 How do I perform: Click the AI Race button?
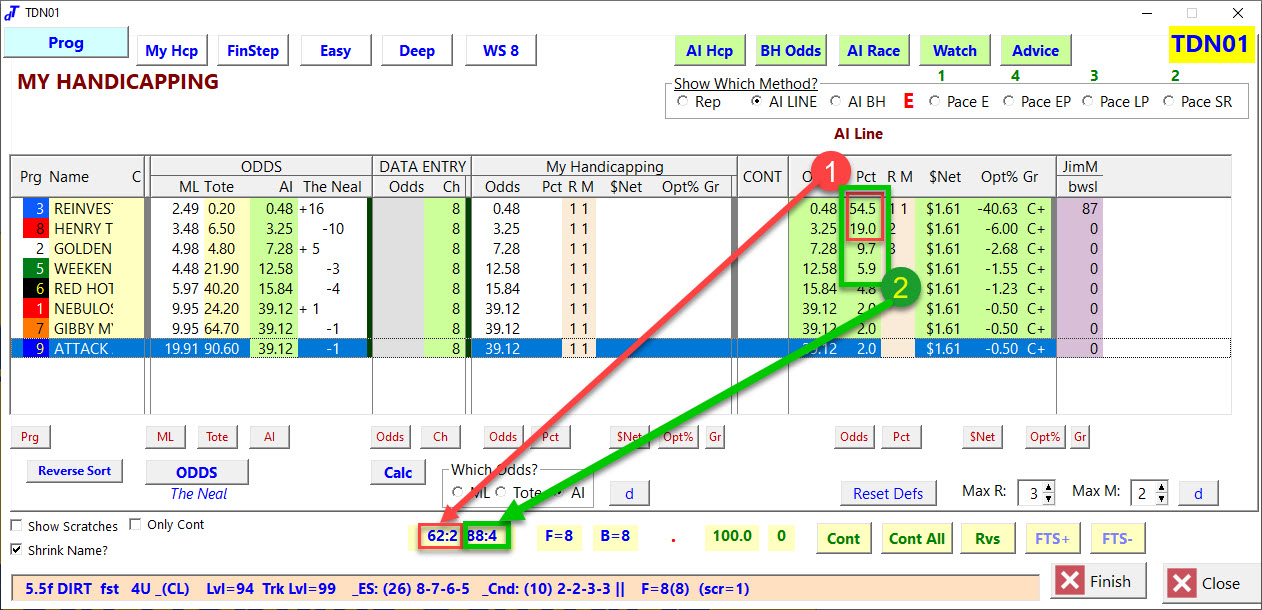873,51
